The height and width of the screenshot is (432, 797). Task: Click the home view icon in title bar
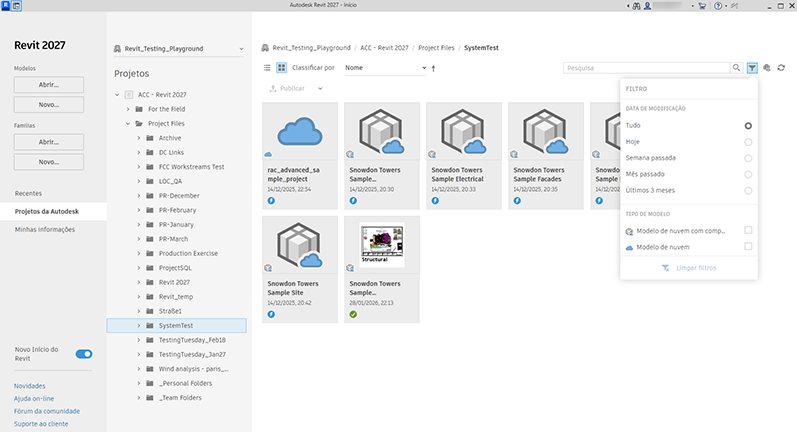tap(16, 6)
